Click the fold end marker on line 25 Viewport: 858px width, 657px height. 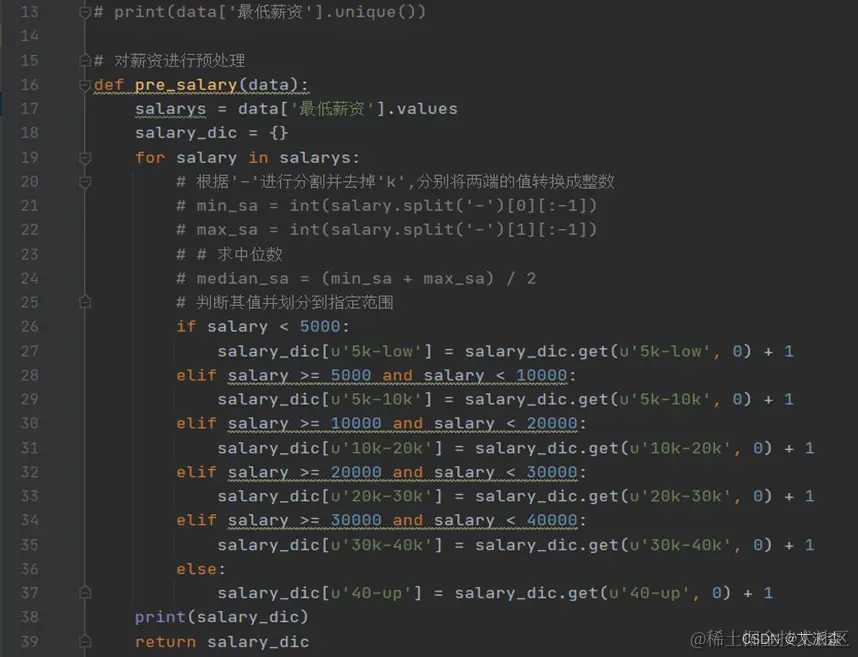click(85, 302)
